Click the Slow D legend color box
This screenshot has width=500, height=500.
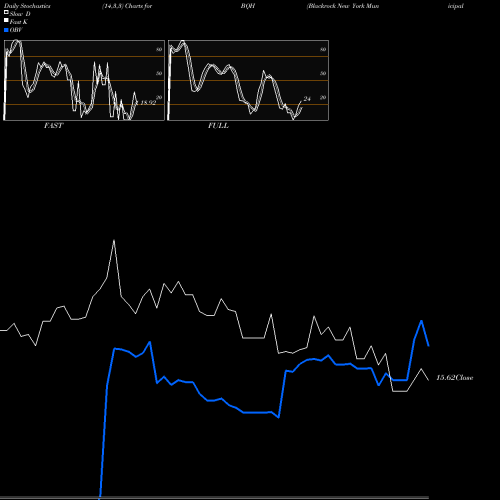click(6, 12)
